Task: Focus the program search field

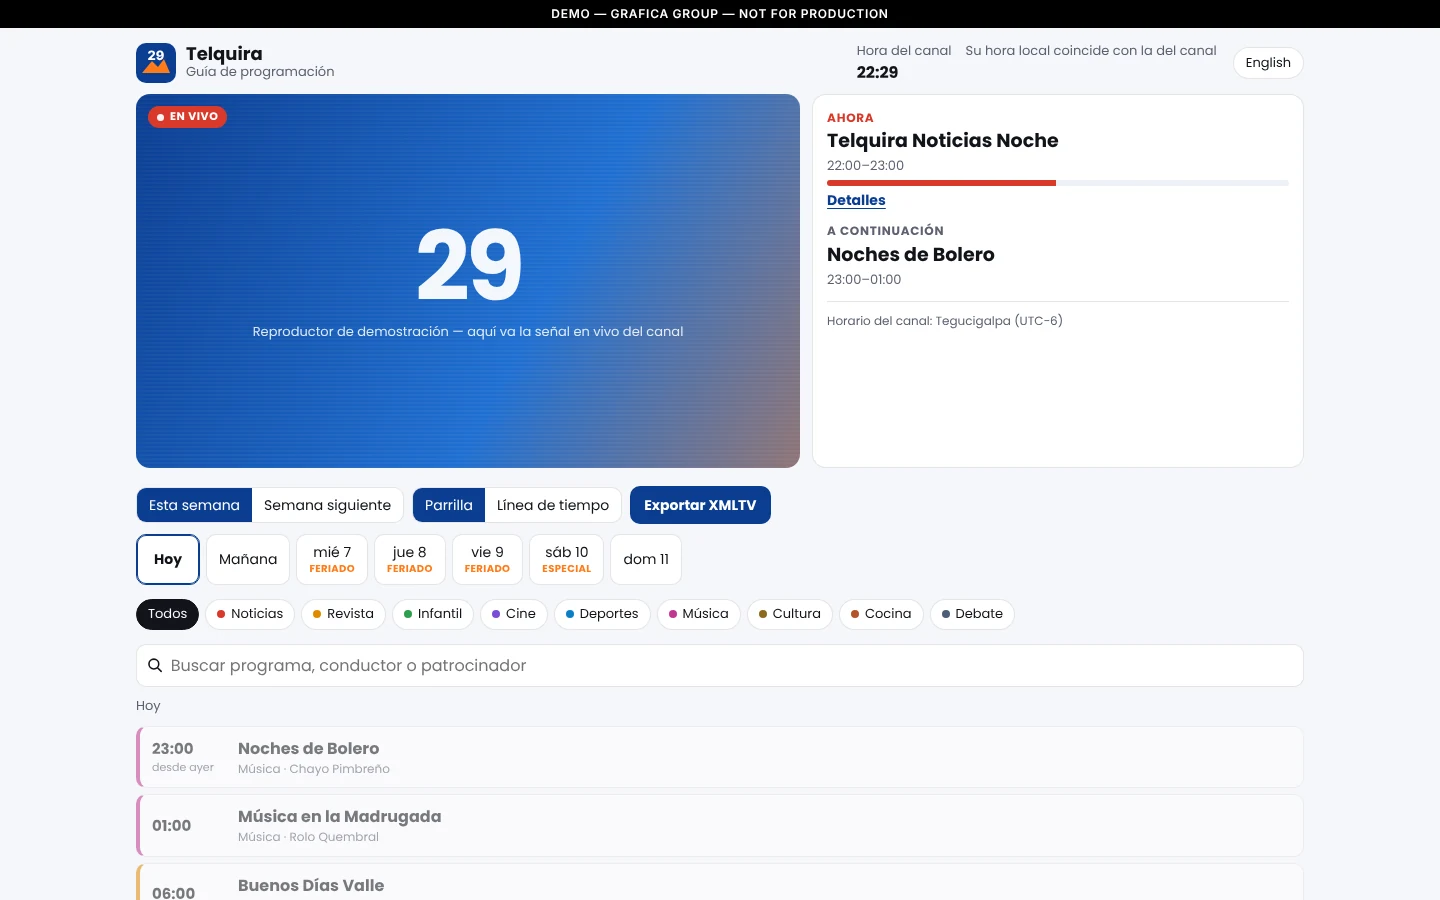Action: [720, 666]
